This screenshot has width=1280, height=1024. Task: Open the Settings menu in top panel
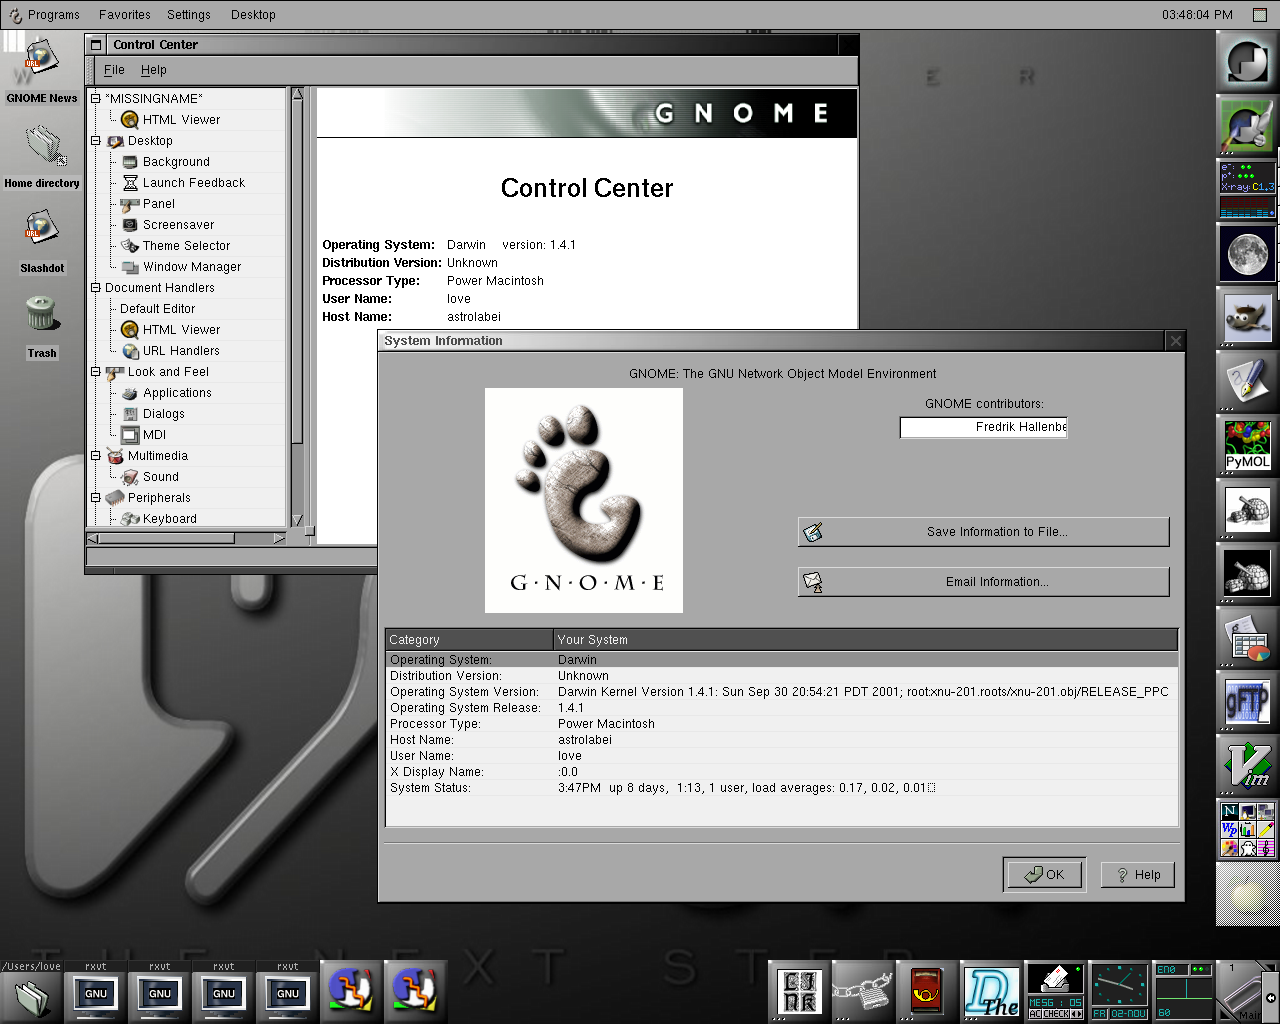point(189,15)
